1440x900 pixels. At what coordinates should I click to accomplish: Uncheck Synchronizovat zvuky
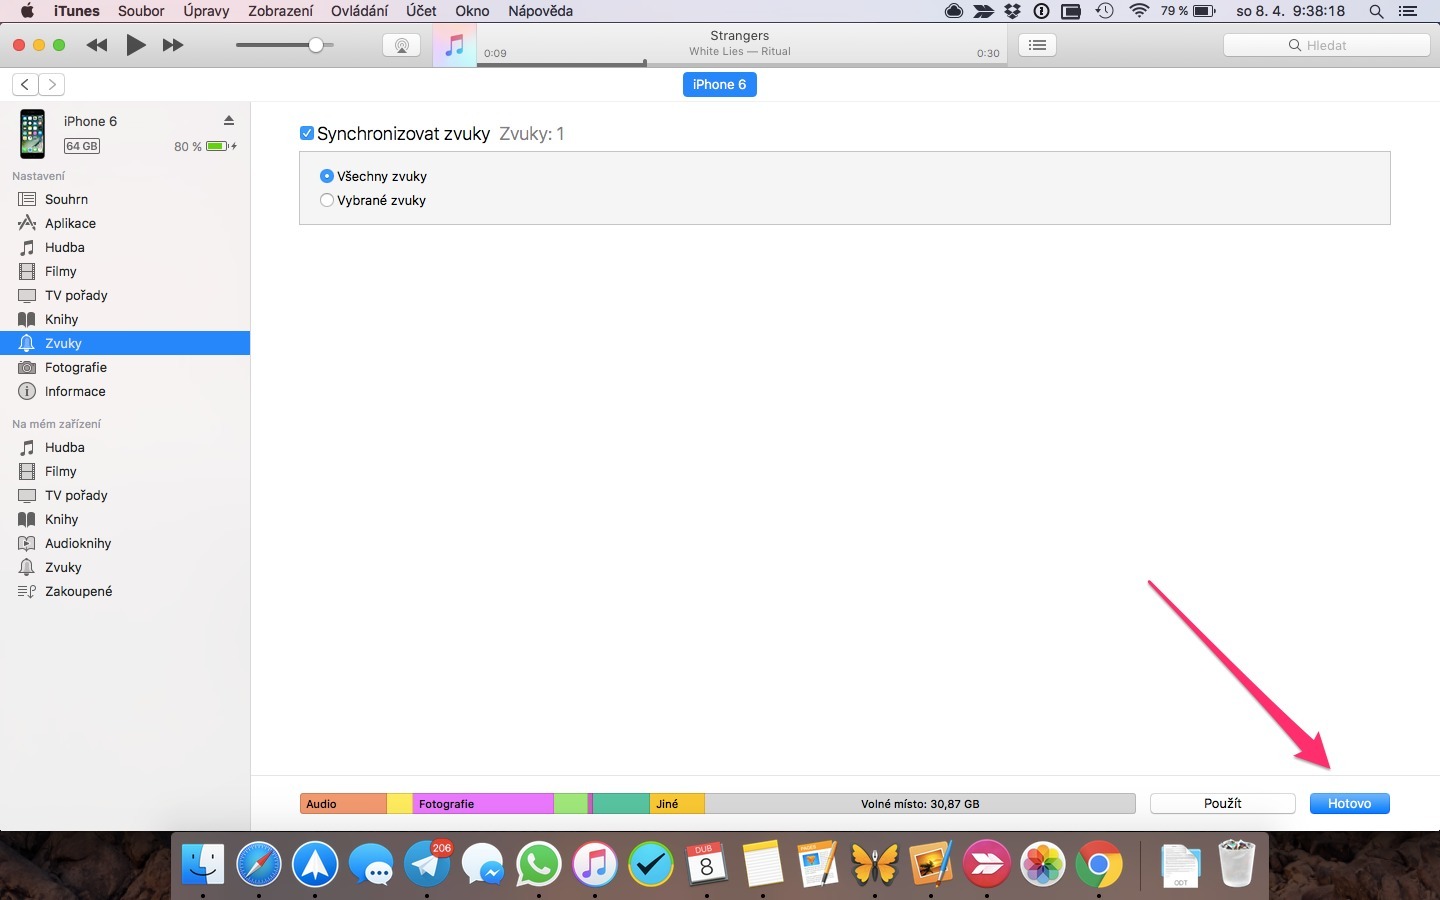307,133
